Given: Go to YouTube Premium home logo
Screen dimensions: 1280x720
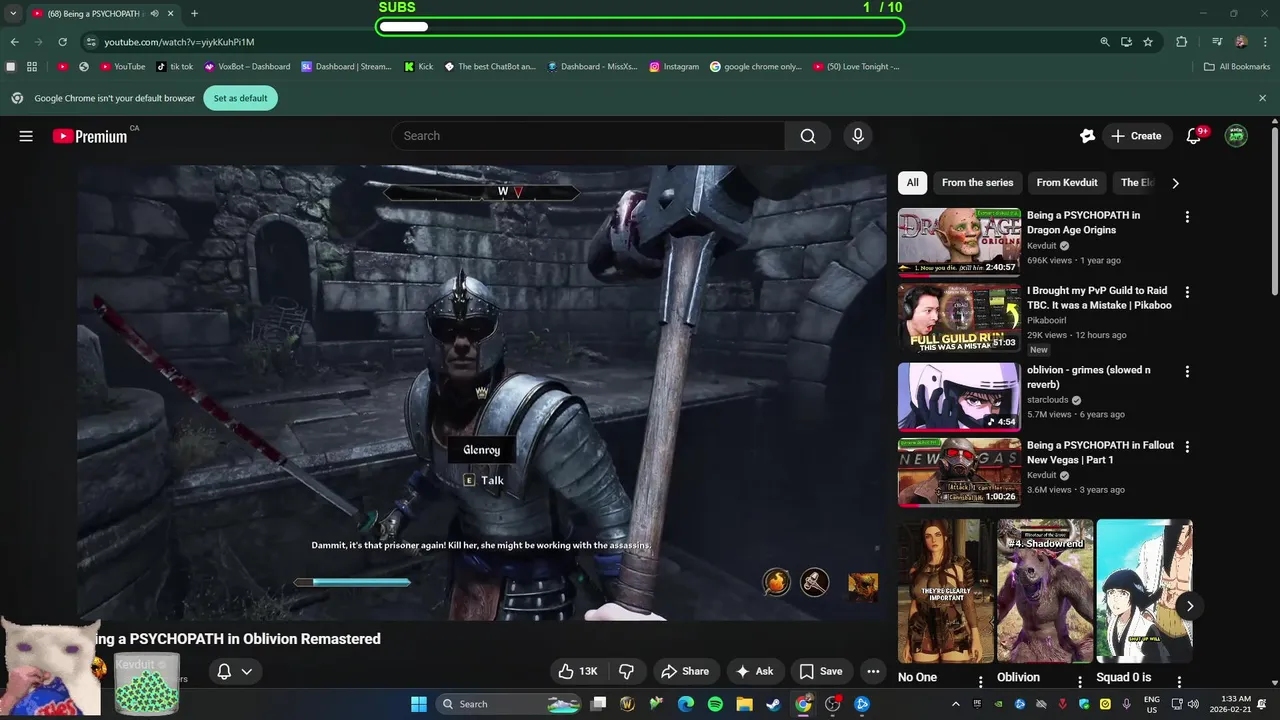Looking at the screenshot, I should 90,136.
